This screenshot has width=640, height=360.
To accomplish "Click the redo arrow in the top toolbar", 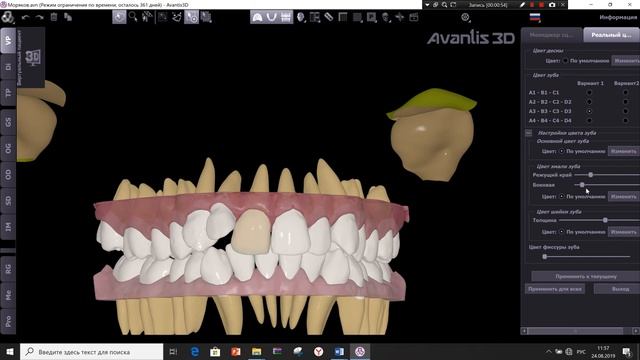I will pyautogui.click(x=40, y=17).
